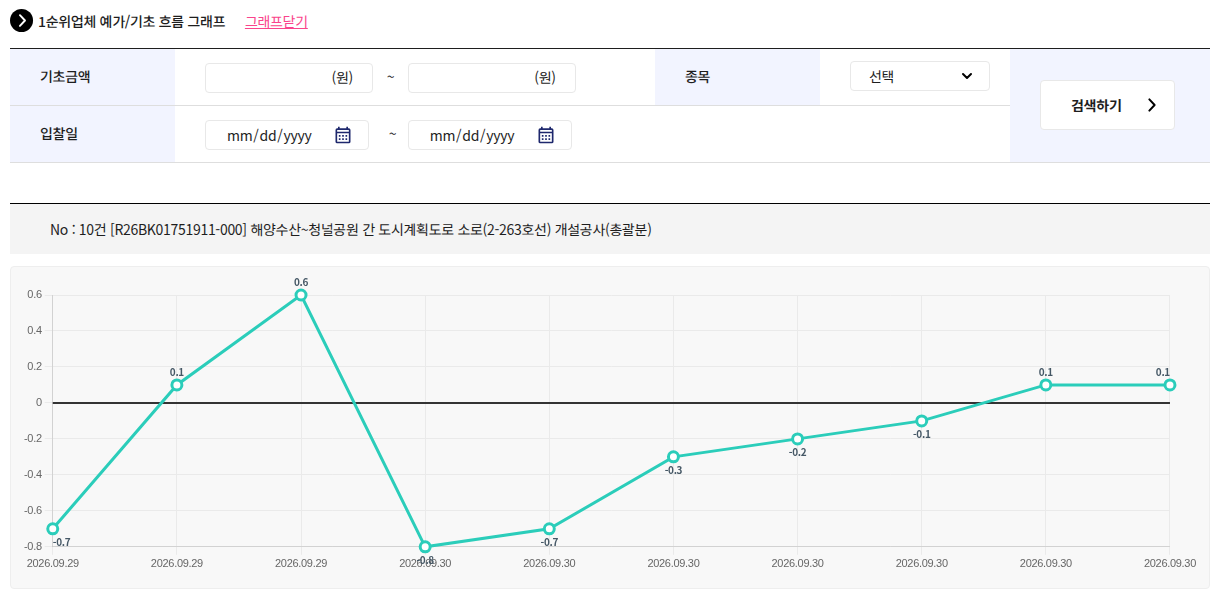Select the 0.6 peak data point on the chart
Image resolution: width=1220 pixels, height=600 pixels.
tap(301, 295)
